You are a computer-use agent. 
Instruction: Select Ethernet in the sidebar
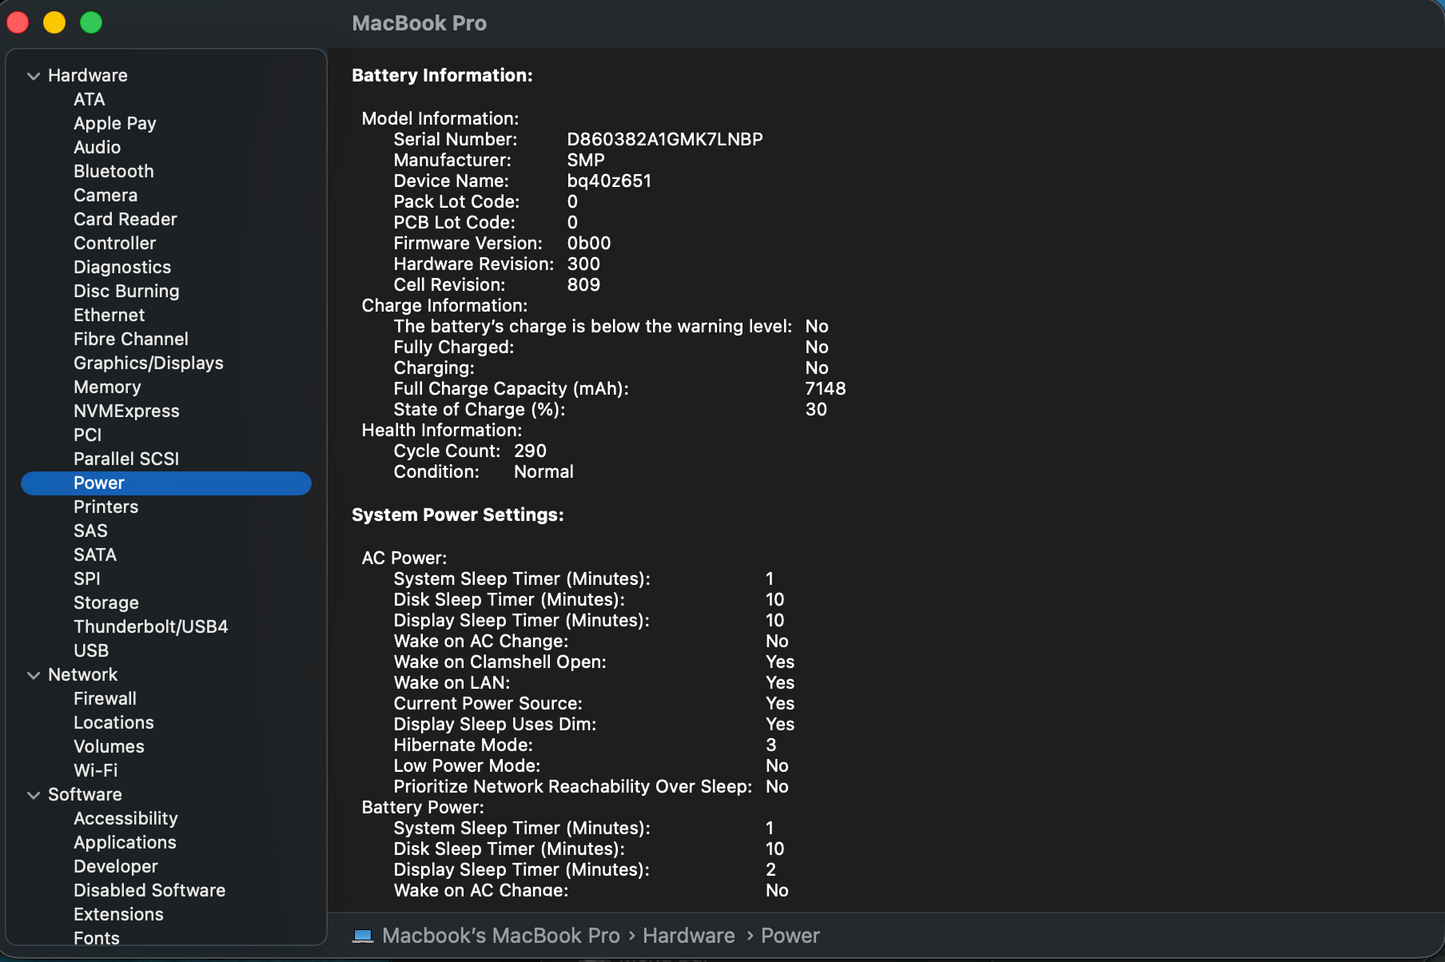coord(109,315)
